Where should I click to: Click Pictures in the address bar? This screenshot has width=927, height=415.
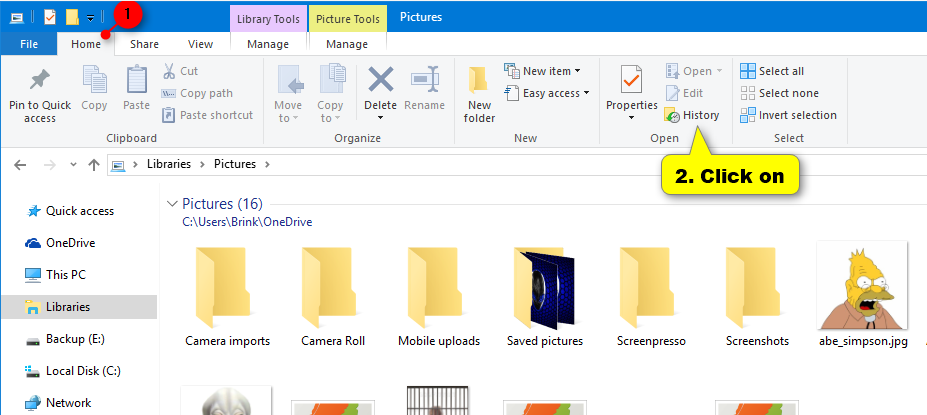click(x=235, y=164)
